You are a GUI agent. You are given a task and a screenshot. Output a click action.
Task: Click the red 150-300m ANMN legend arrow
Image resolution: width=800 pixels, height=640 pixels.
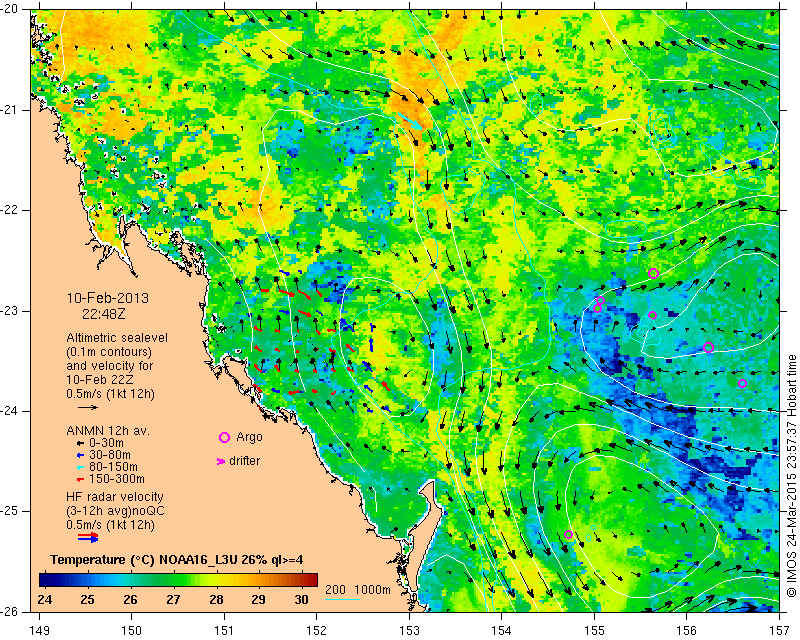pyautogui.click(x=79, y=479)
